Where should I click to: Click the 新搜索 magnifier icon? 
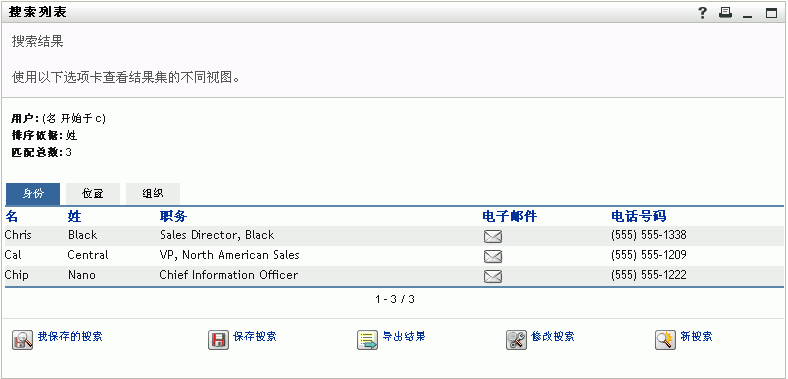[665, 340]
